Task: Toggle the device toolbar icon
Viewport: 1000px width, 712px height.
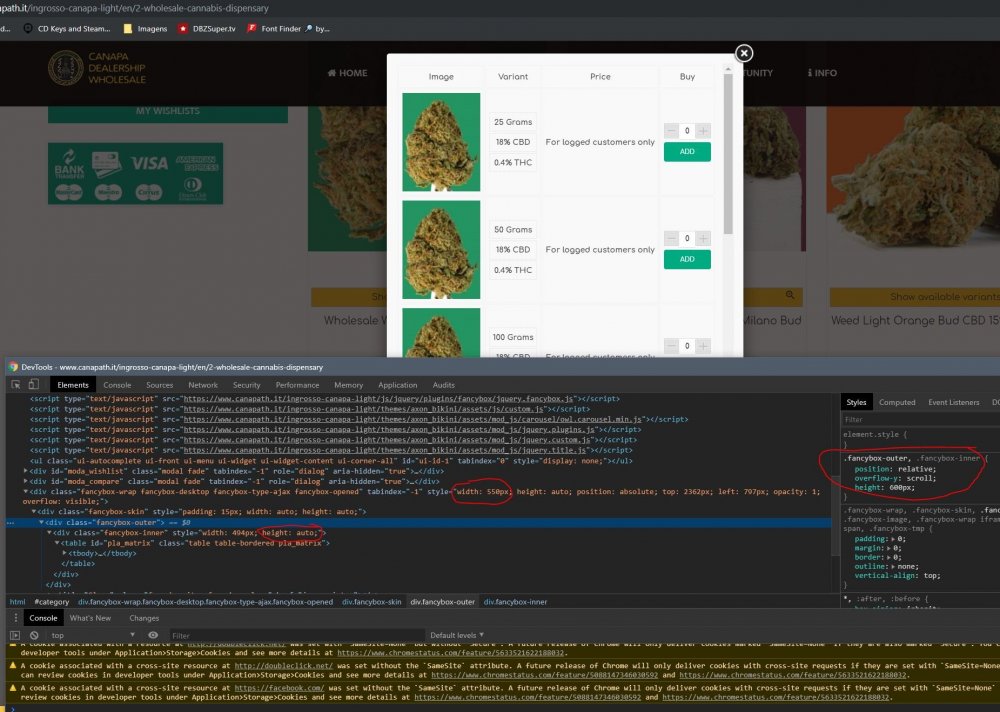Action: (x=34, y=384)
